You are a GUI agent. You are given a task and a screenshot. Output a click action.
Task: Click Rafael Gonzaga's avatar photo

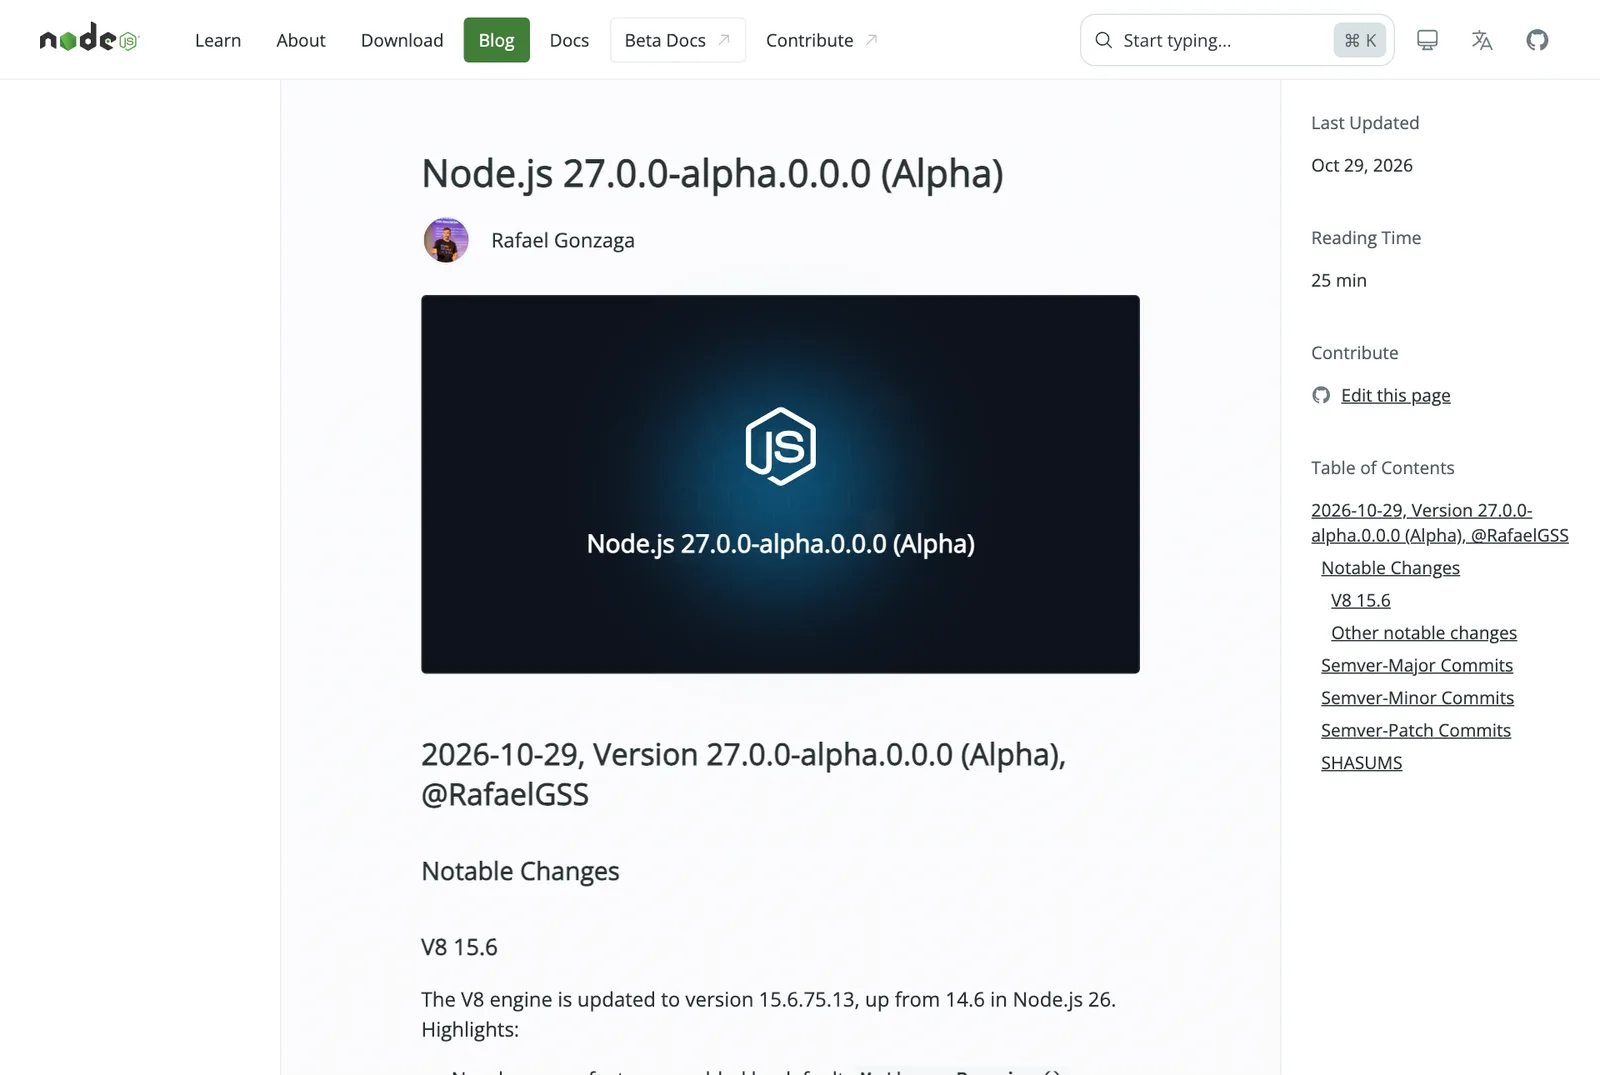click(446, 240)
